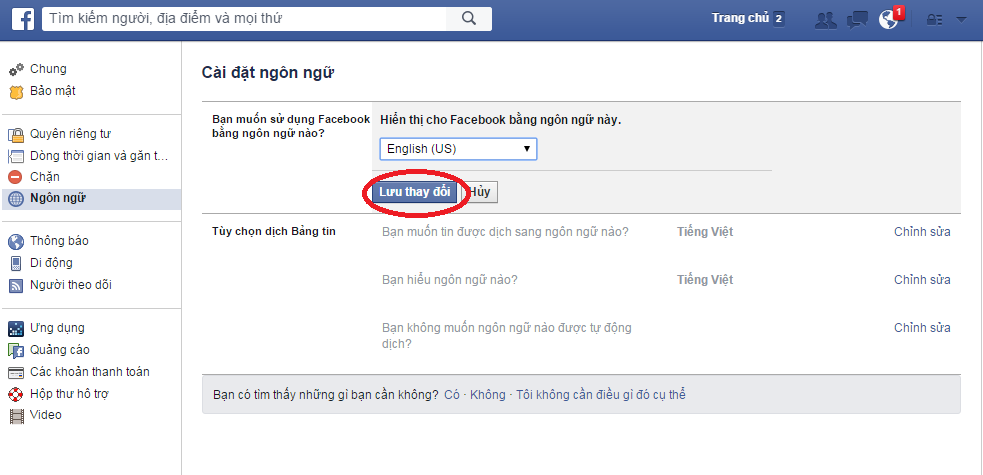
Task: Click the phone icon beside Di động
Action: [x=16, y=264]
